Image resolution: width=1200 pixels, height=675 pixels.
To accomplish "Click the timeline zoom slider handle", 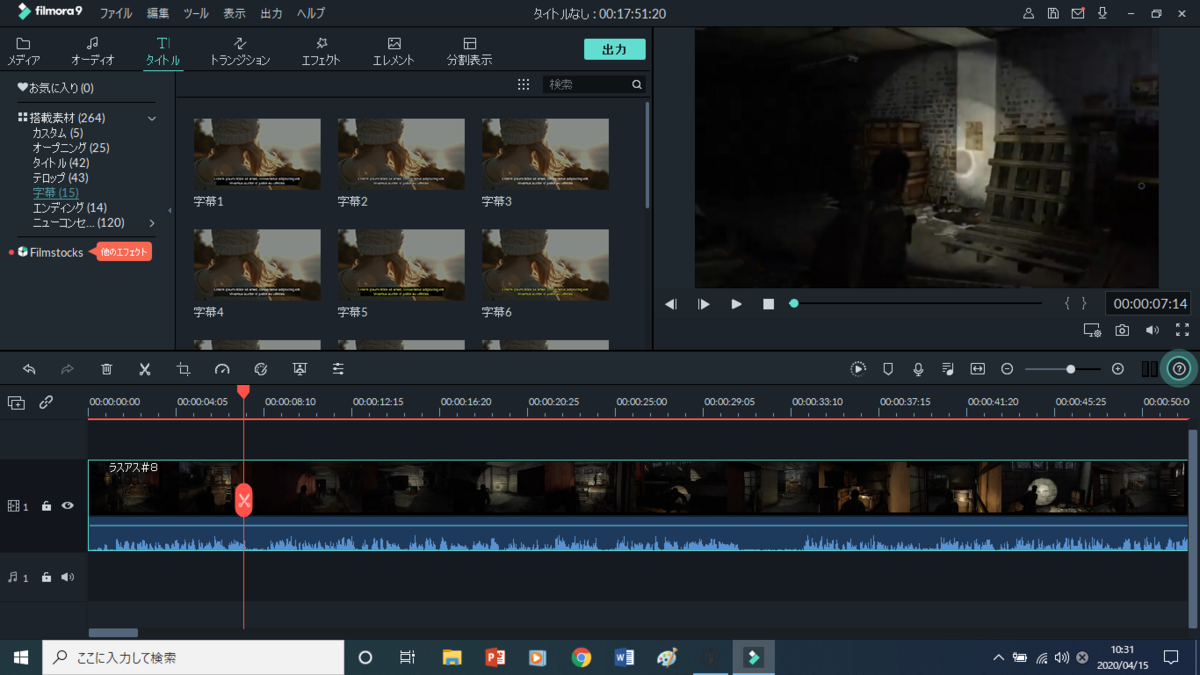I will pos(1070,369).
